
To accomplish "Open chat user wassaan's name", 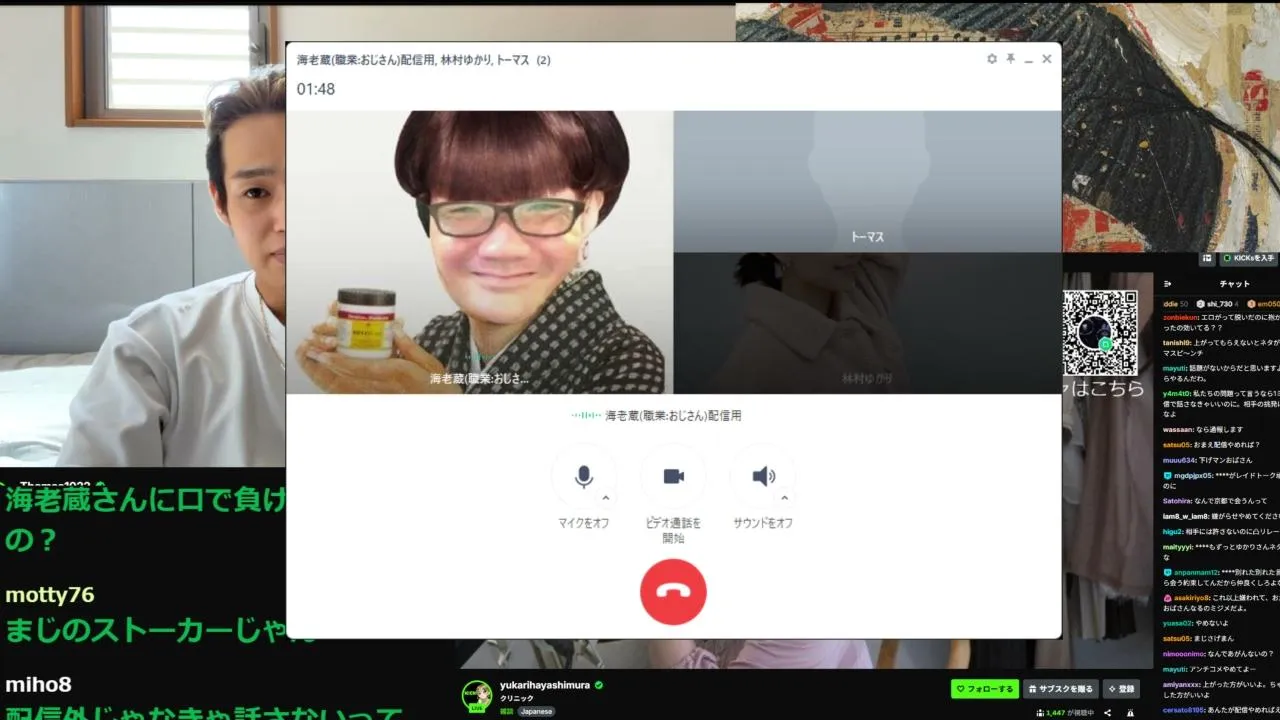I will (x=1178, y=429).
